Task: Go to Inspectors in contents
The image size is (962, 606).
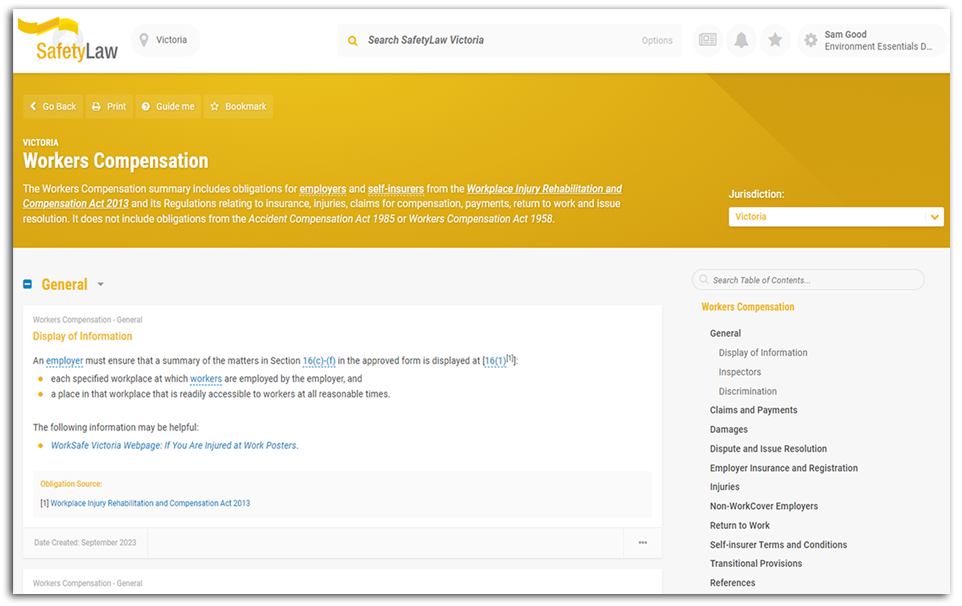Action: pyautogui.click(x=739, y=372)
